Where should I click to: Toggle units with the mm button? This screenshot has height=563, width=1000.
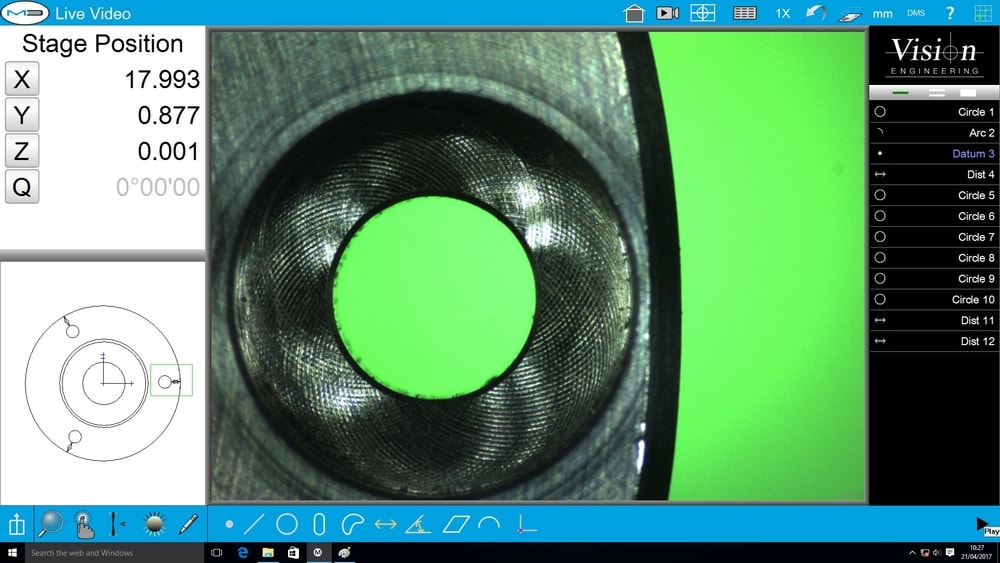[882, 14]
